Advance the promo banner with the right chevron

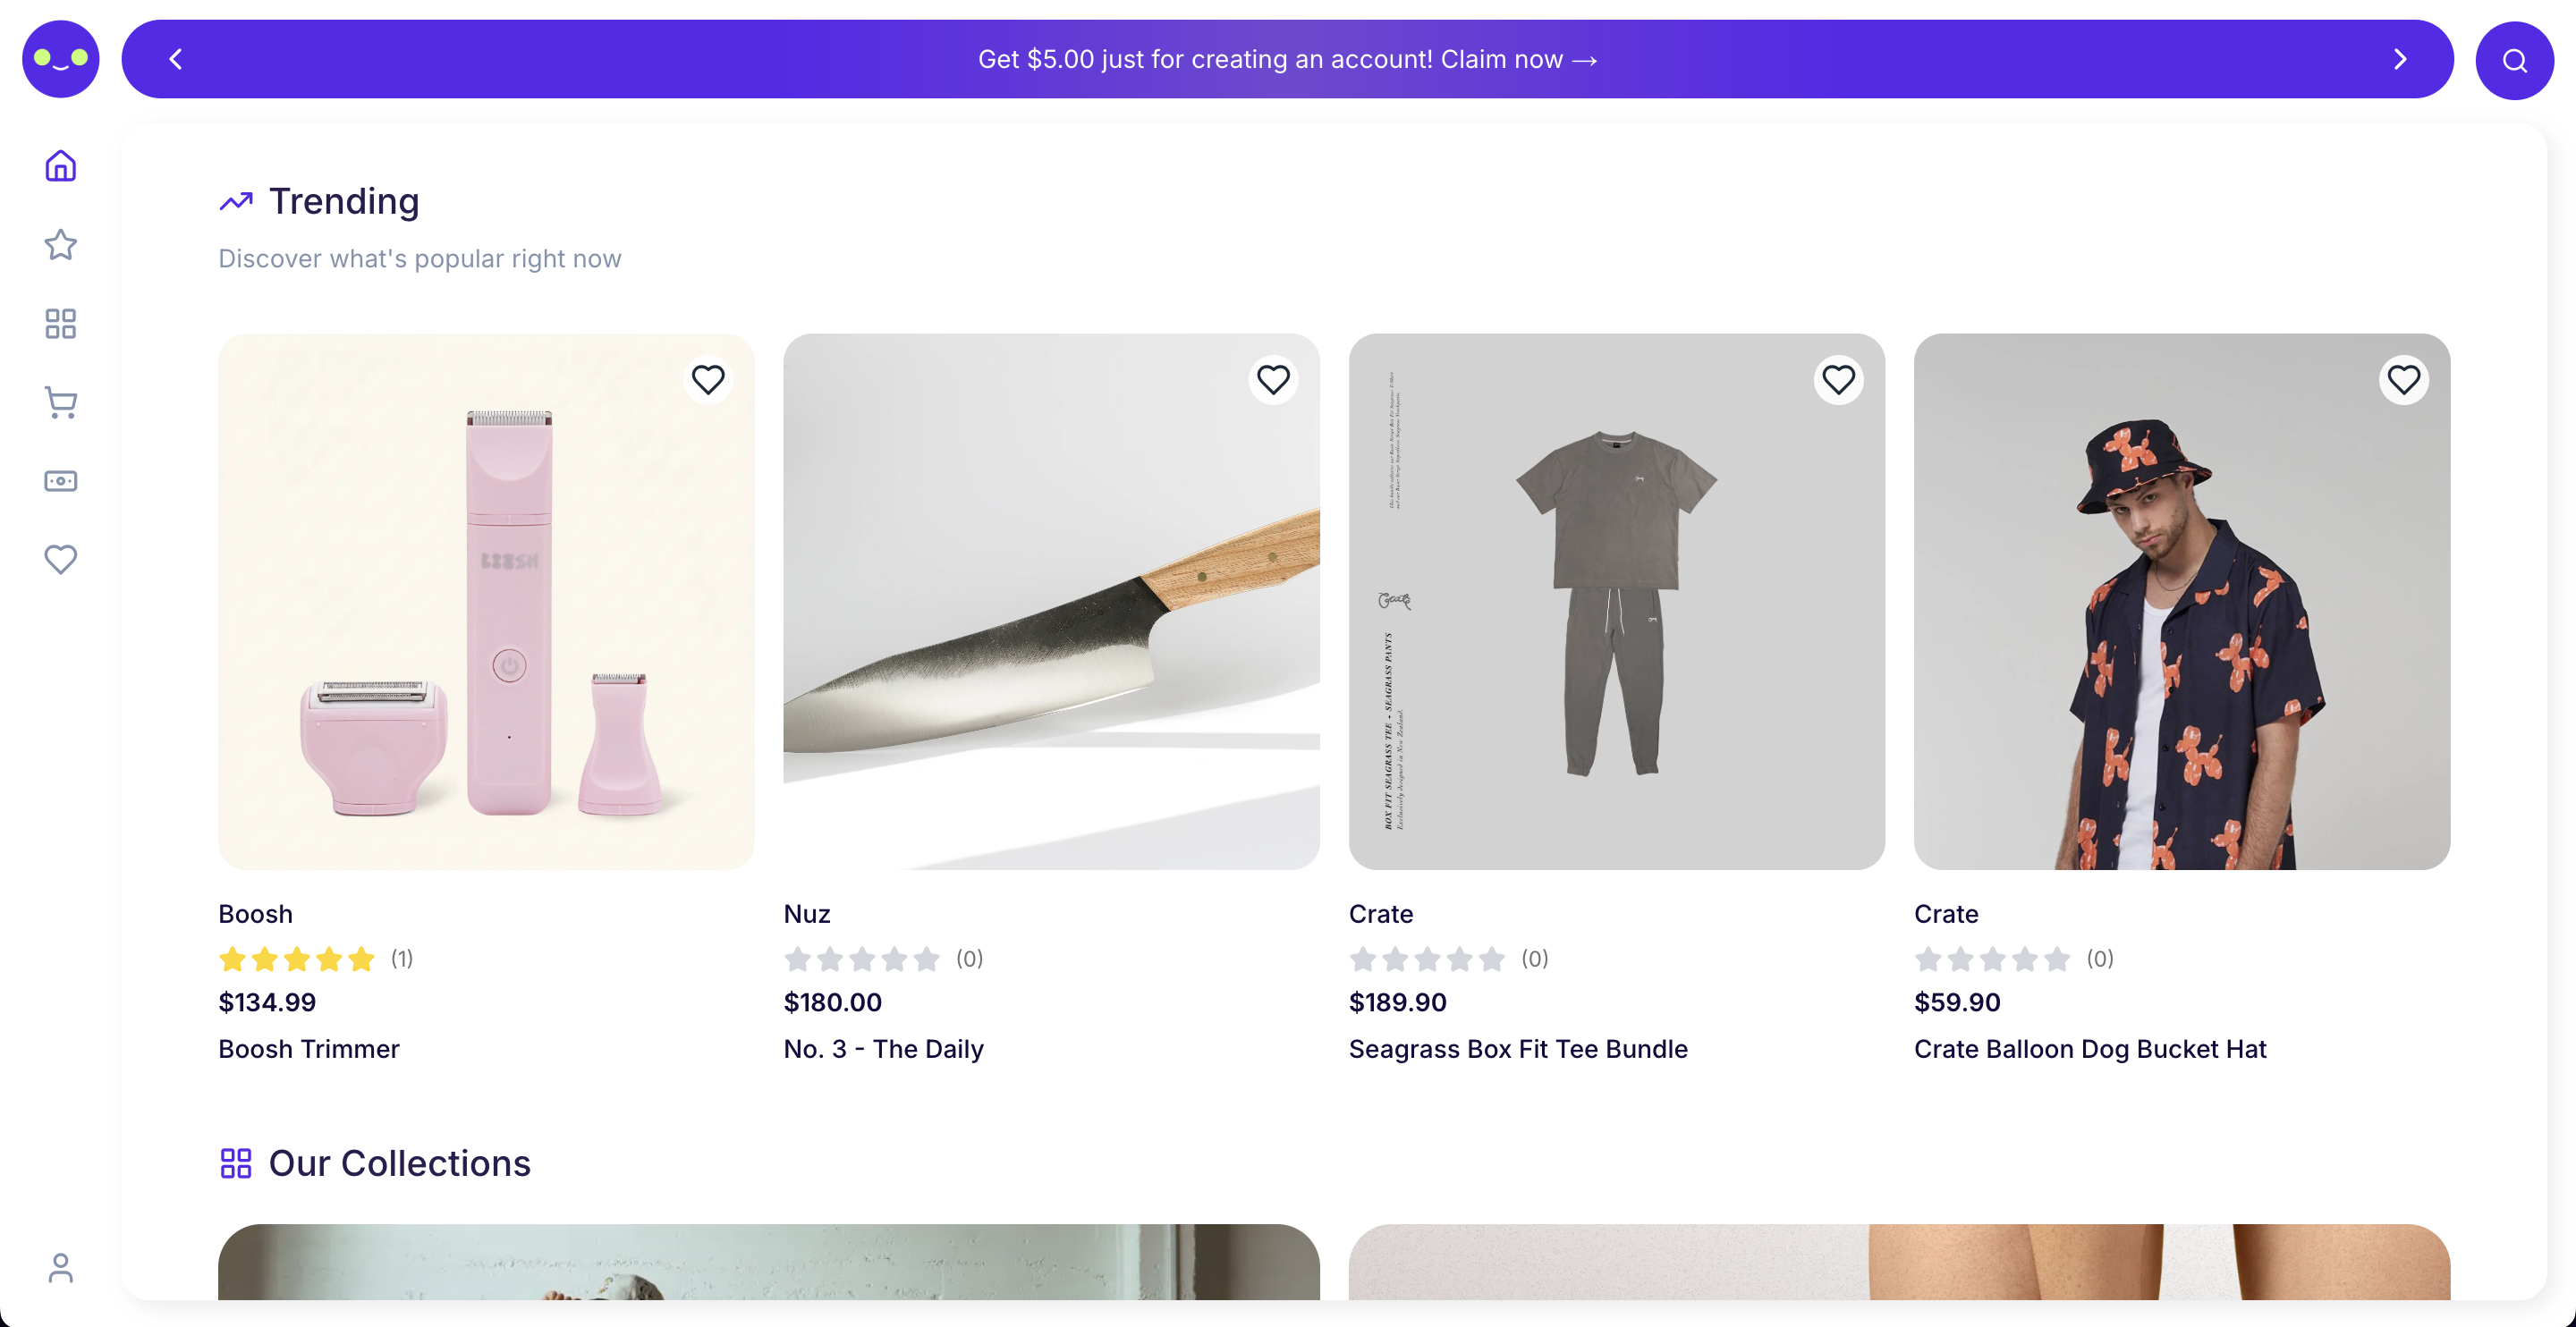tap(2399, 59)
